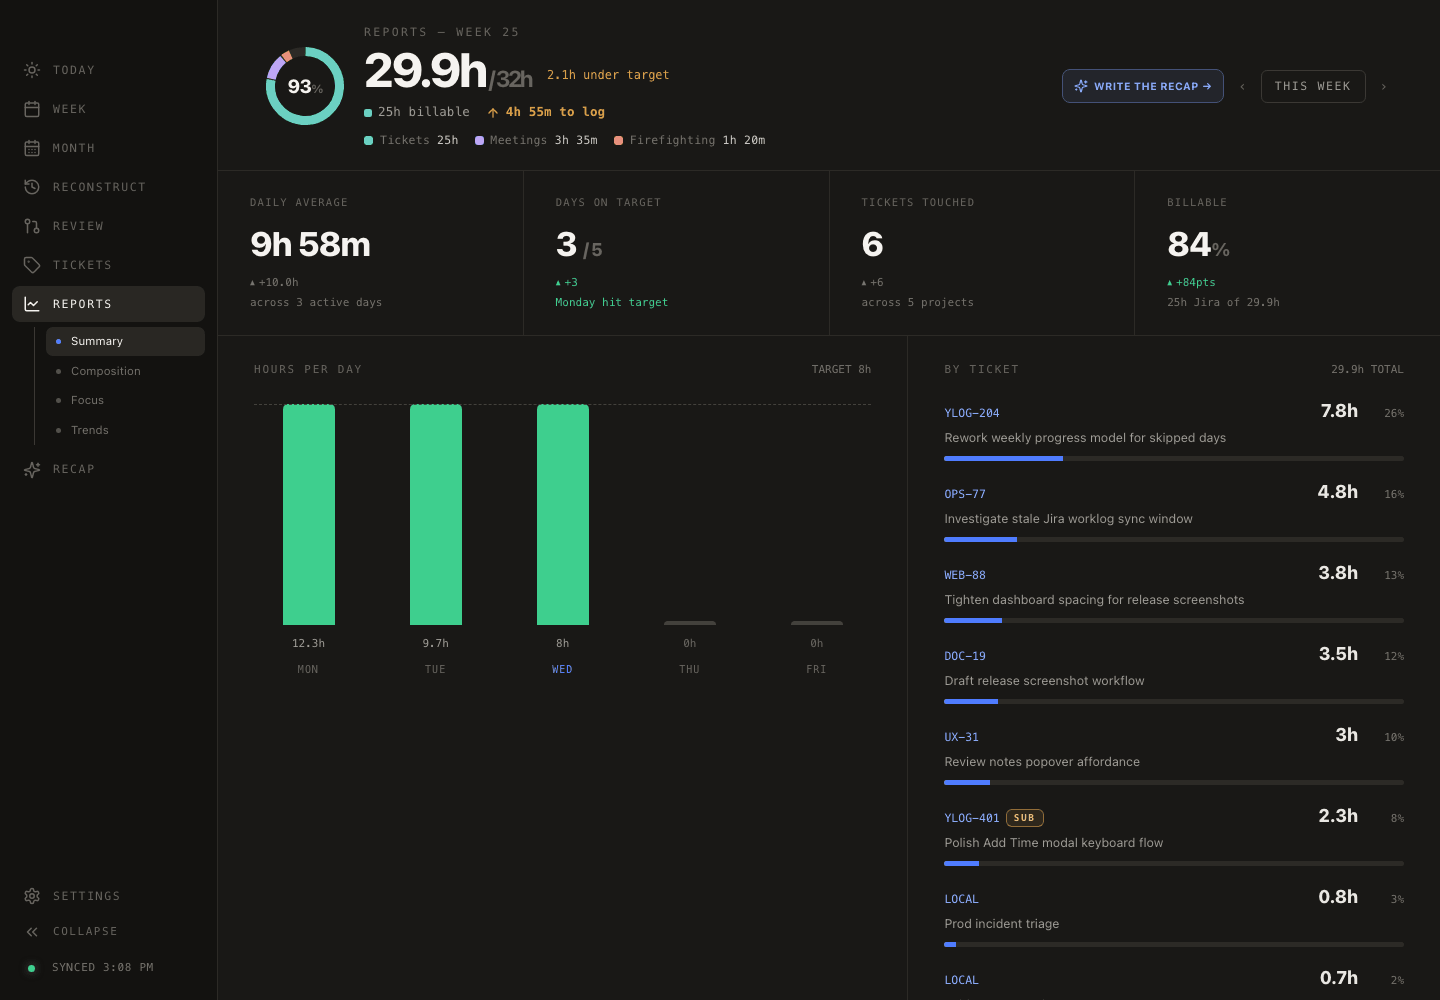Screen dimensions: 1440x1000
Task: Open the This Week selector
Action: click(1313, 86)
